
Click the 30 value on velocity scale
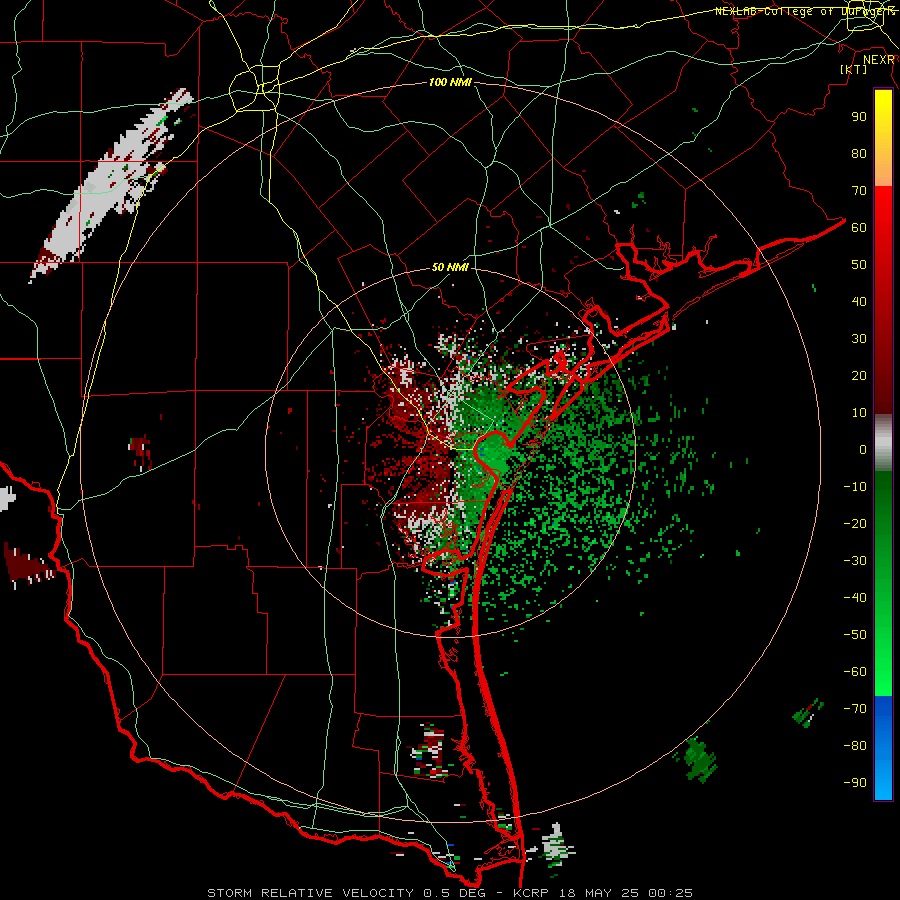point(859,339)
